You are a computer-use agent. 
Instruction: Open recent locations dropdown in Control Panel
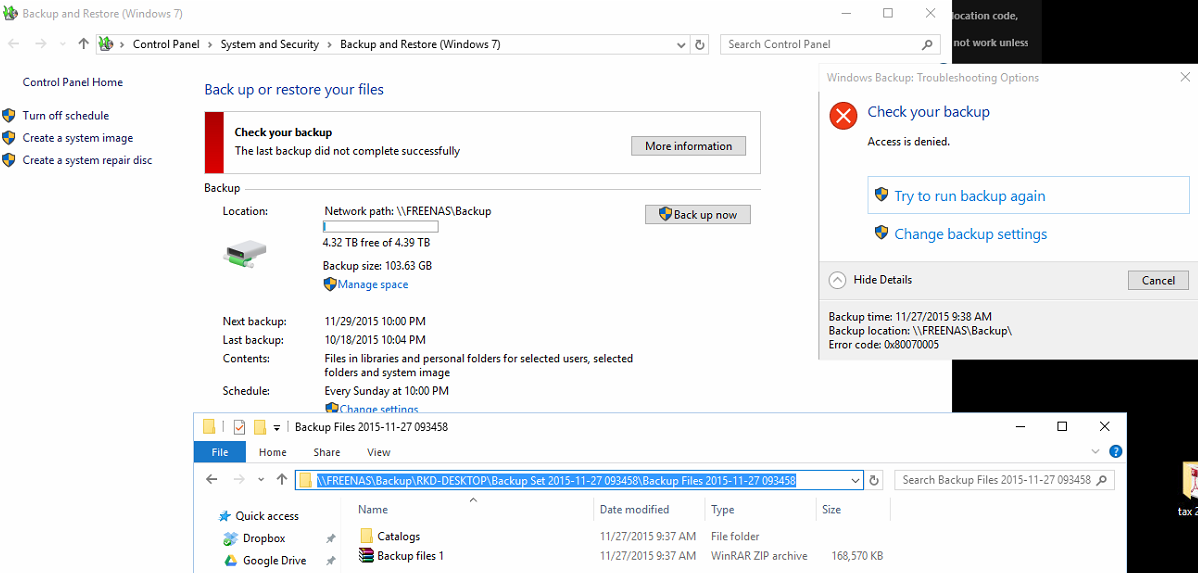pos(63,44)
